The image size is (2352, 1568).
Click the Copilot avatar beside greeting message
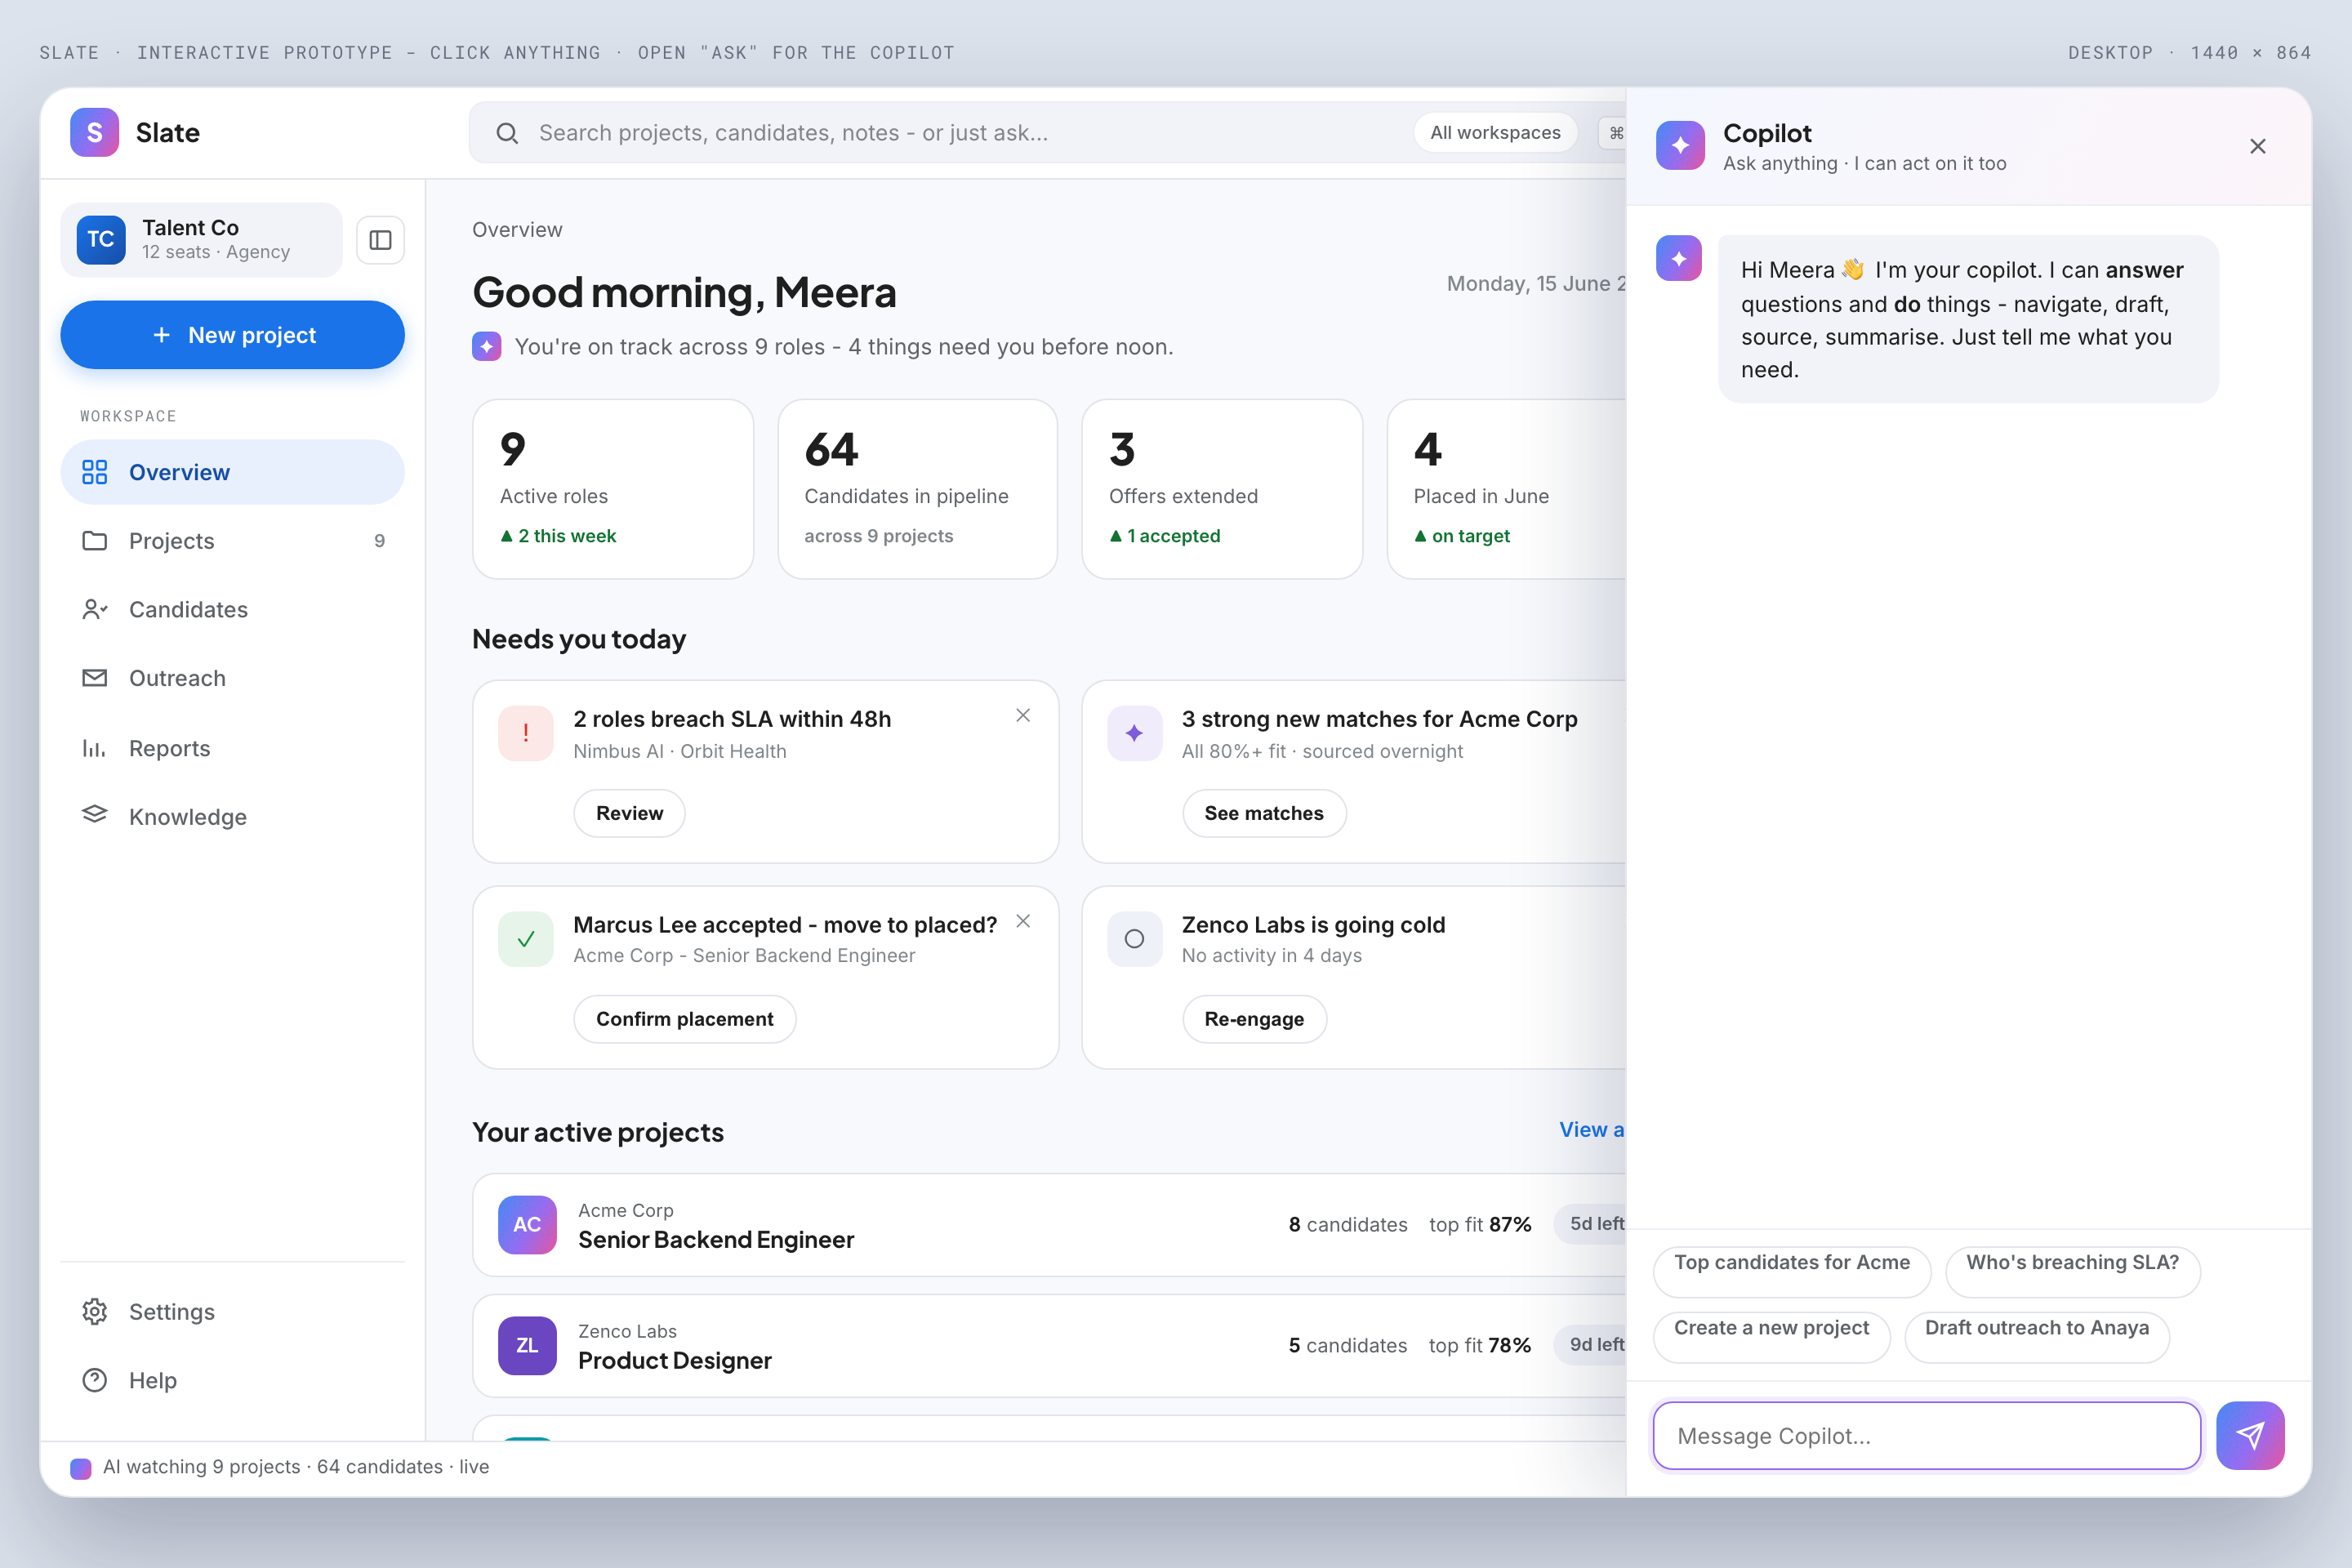click(1679, 258)
